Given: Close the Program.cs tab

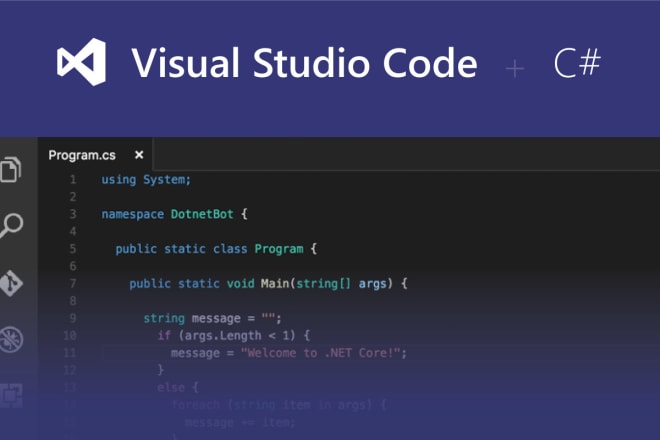Looking at the screenshot, I should pyautogui.click(x=139, y=155).
